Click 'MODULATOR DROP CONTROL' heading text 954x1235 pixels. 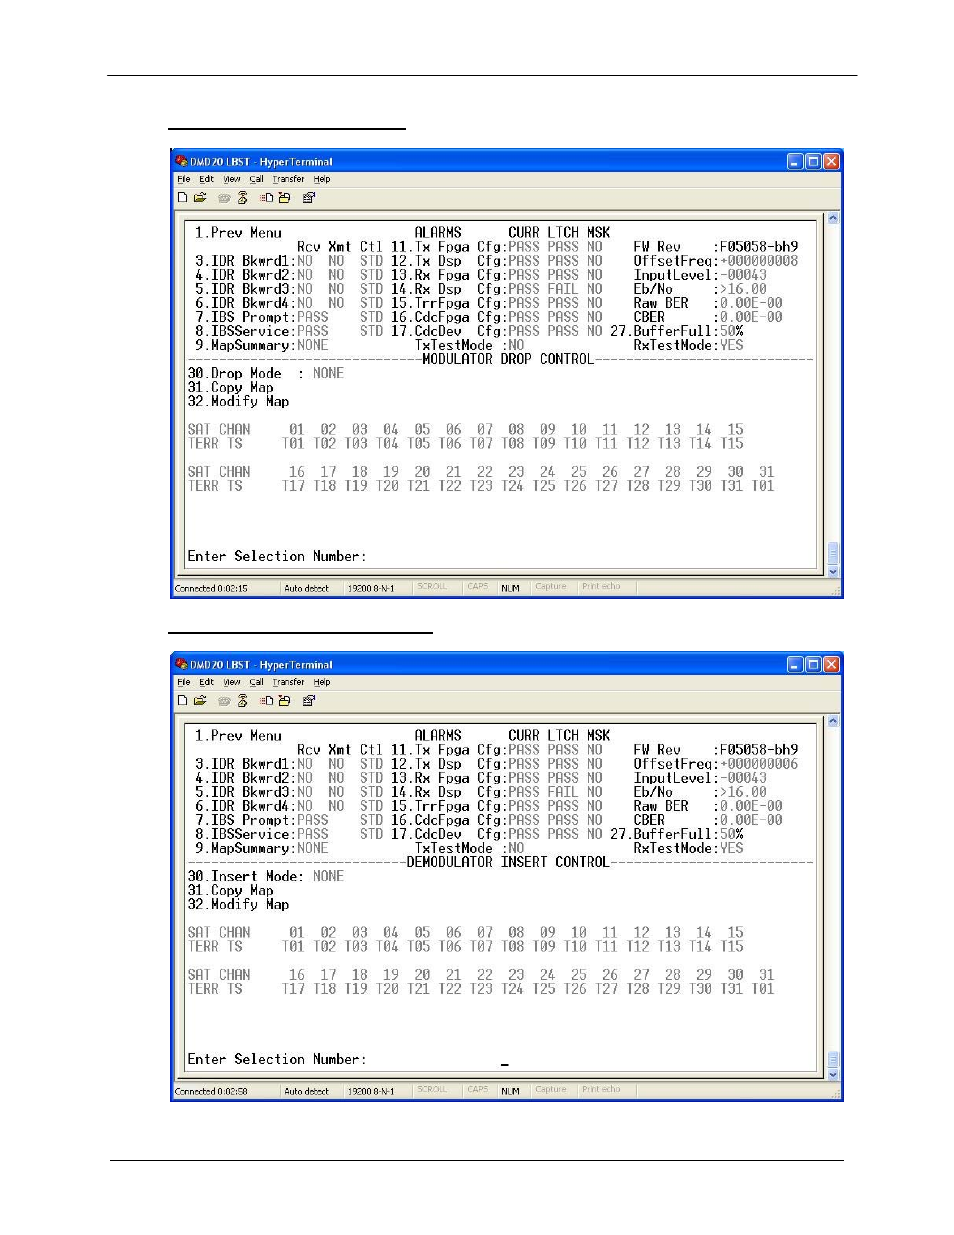[508, 359]
